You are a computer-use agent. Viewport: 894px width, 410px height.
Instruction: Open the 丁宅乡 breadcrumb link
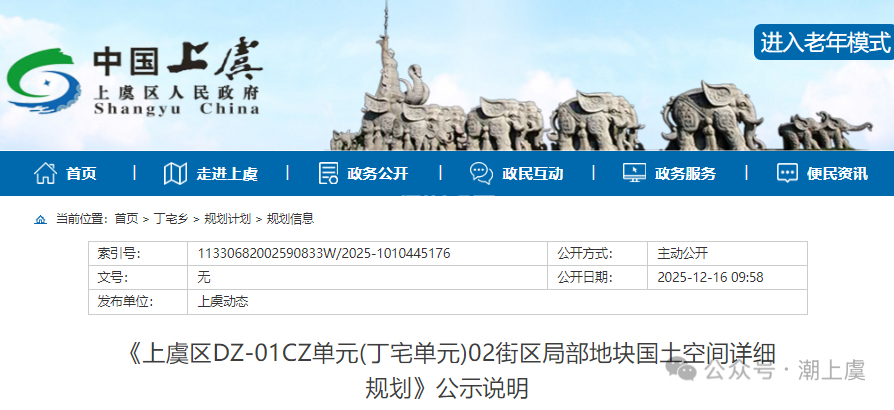coord(170,219)
